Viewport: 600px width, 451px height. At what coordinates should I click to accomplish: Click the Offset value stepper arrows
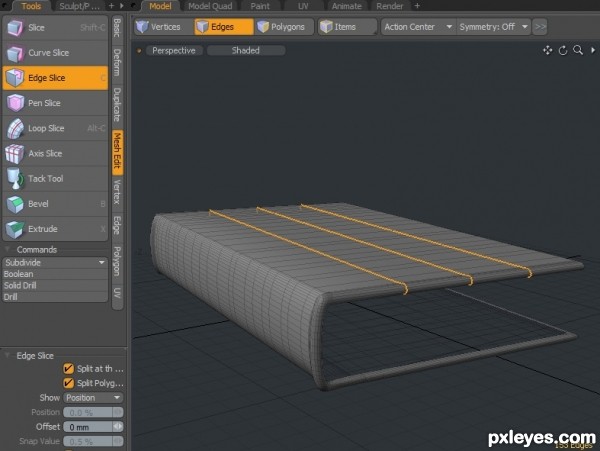click(x=118, y=427)
